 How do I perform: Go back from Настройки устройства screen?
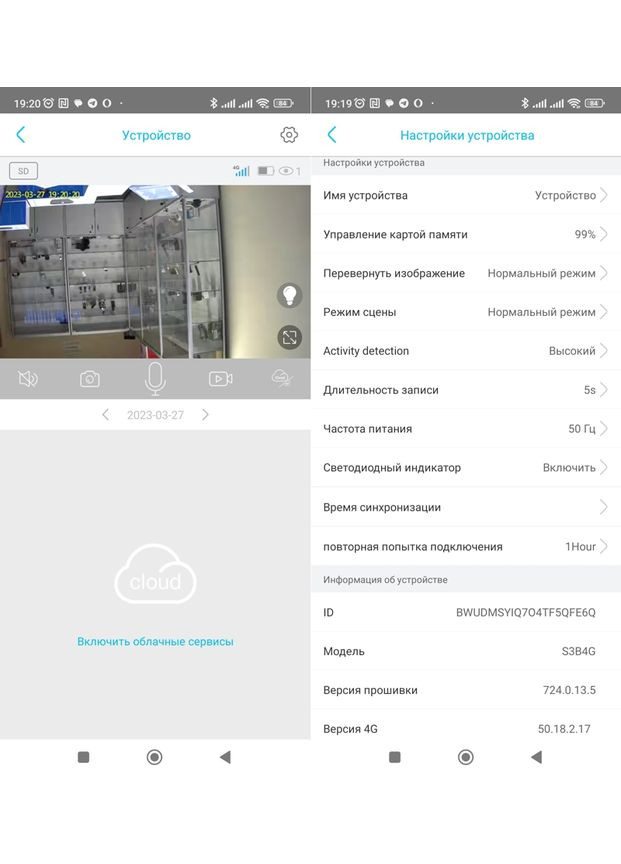pos(332,135)
